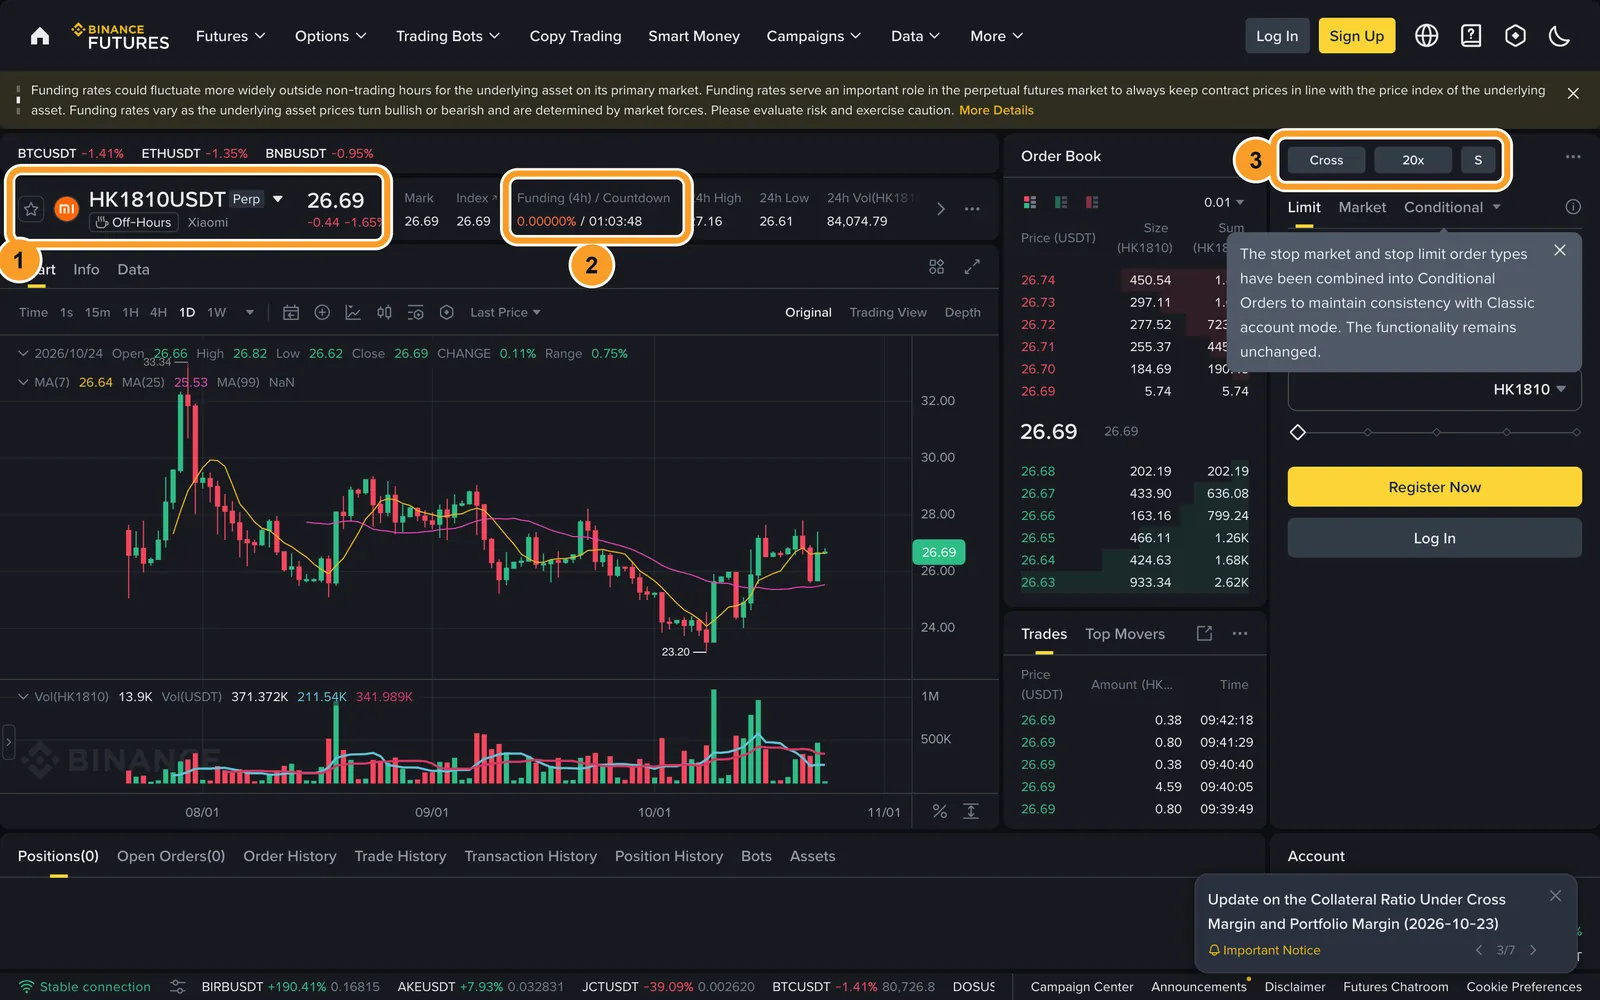Switch chart candlestick type icon
Image resolution: width=1600 pixels, height=1000 pixels.
384,313
